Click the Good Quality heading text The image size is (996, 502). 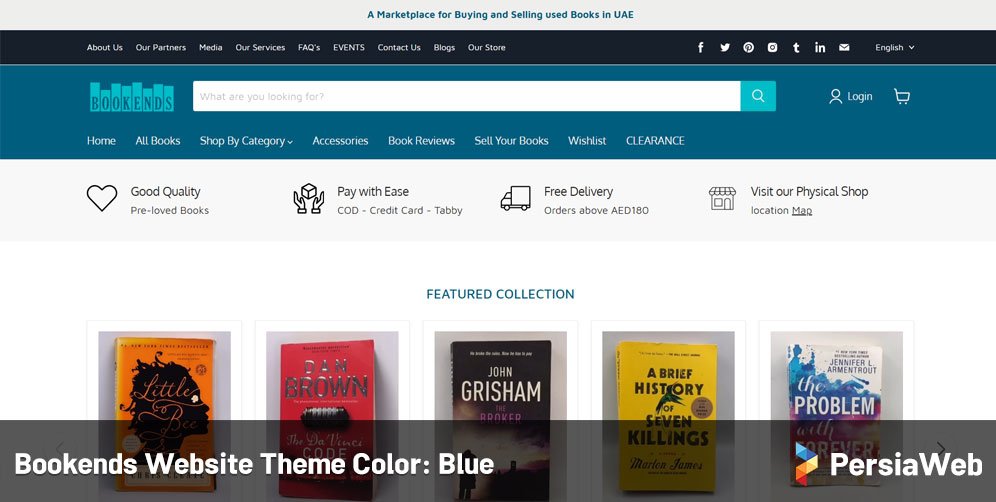[x=165, y=191]
